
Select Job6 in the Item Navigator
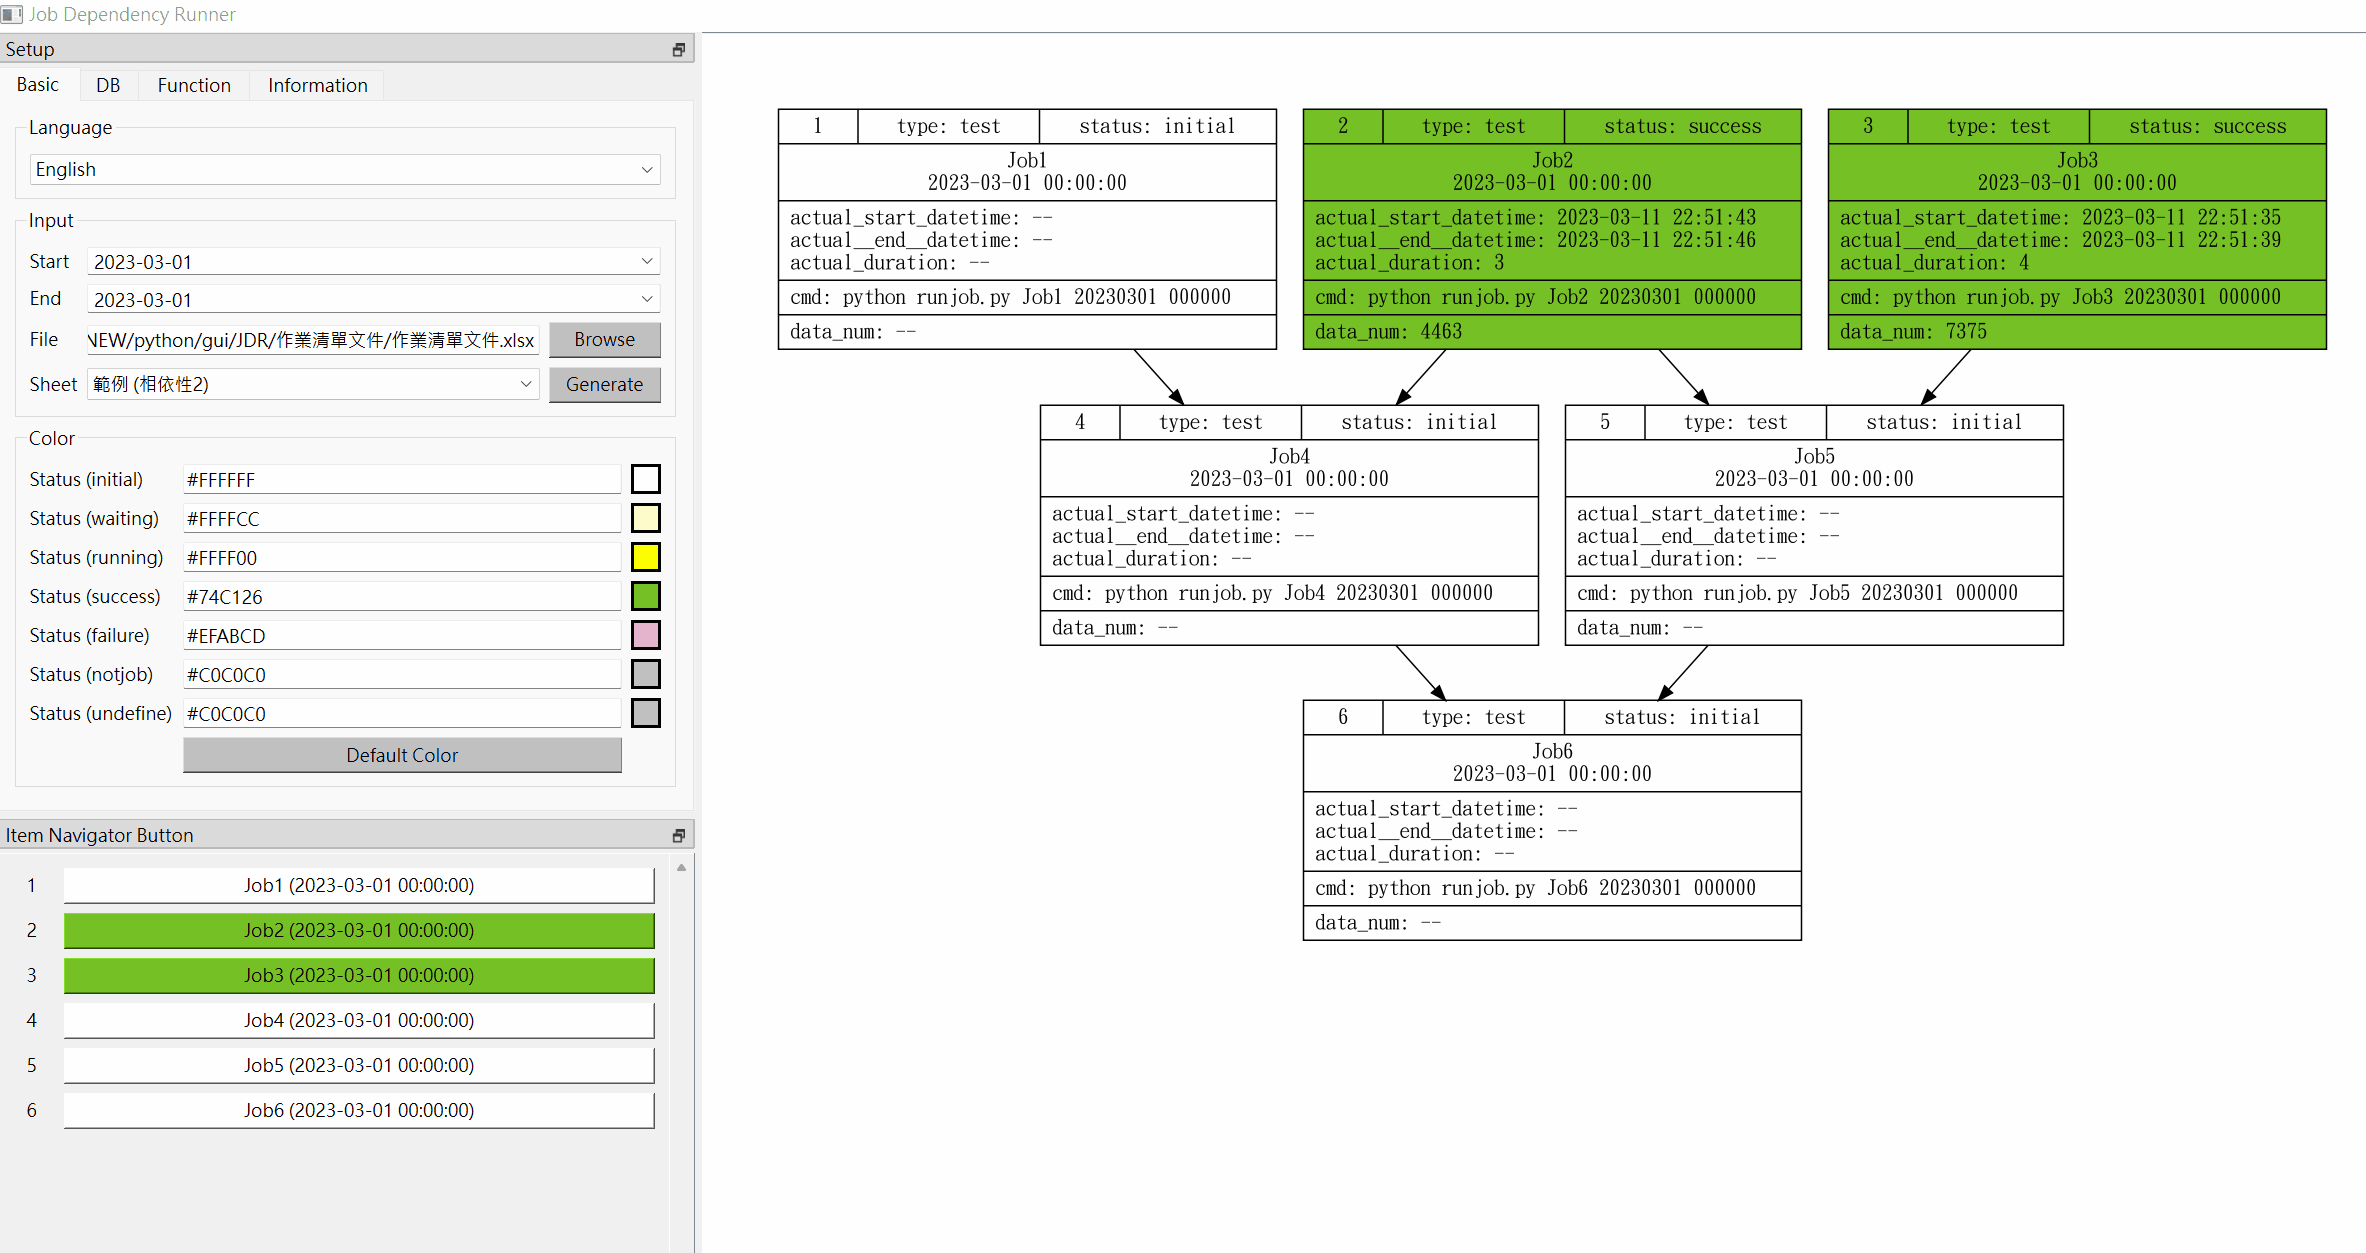358,1110
